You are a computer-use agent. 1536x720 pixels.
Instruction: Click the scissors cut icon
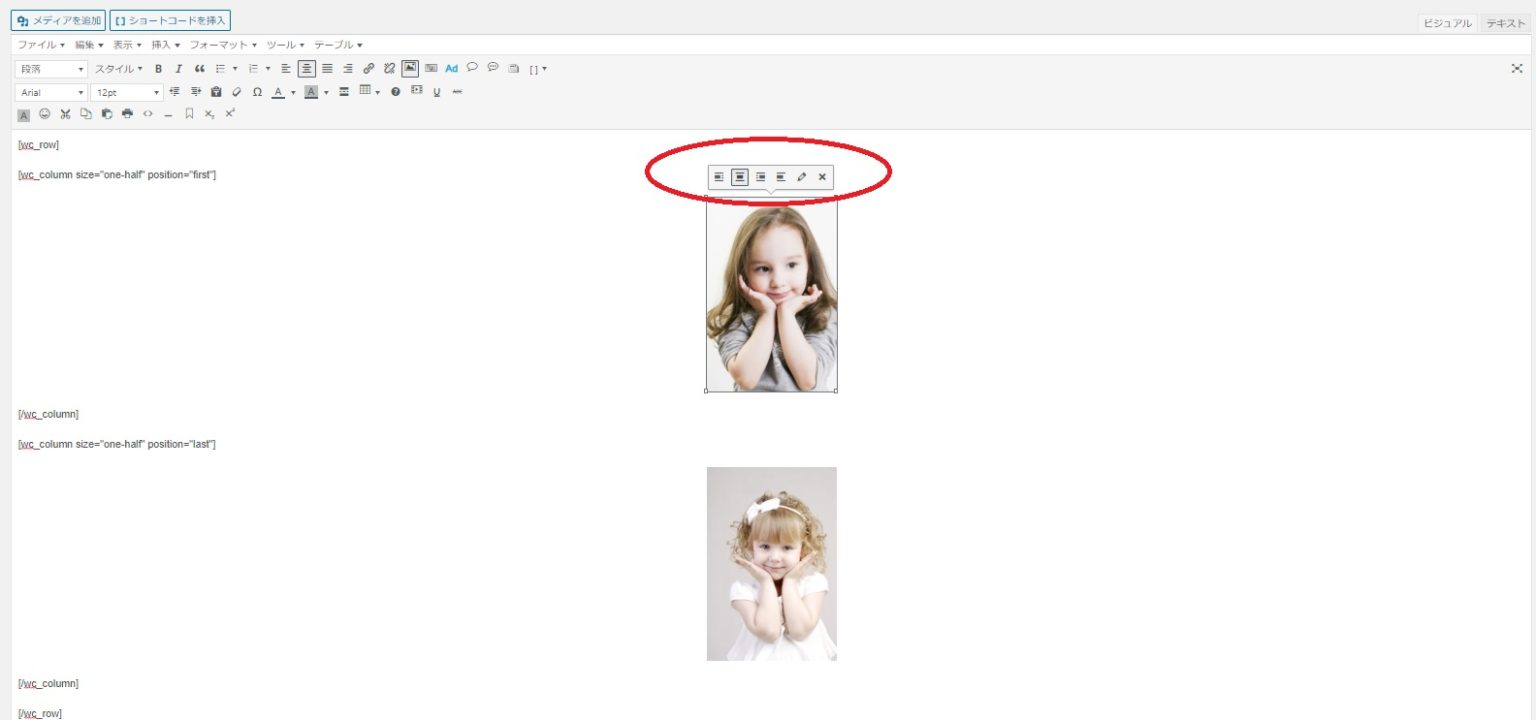(x=65, y=114)
